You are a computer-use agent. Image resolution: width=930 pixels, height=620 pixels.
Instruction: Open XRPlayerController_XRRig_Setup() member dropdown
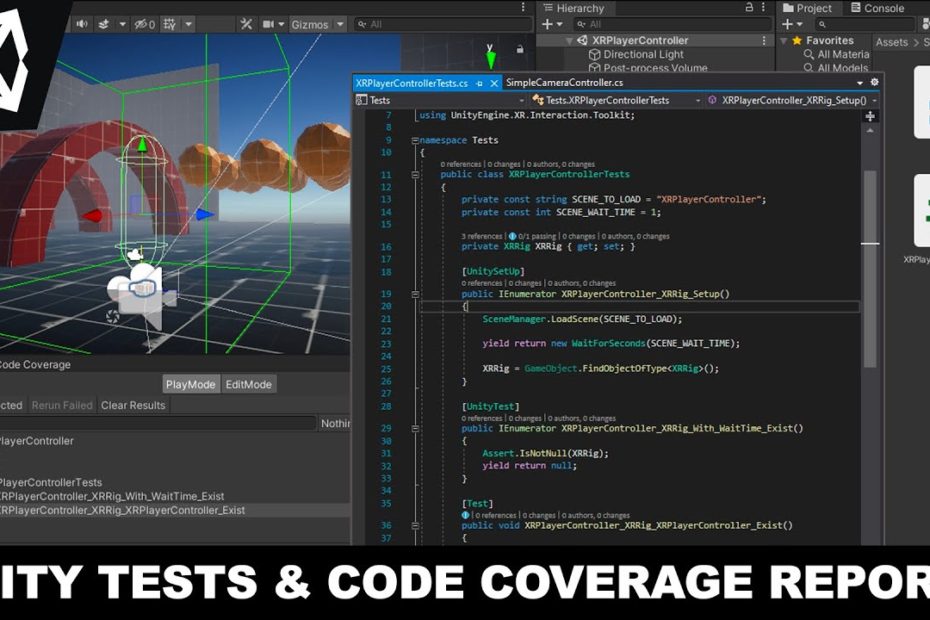pos(792,100)
